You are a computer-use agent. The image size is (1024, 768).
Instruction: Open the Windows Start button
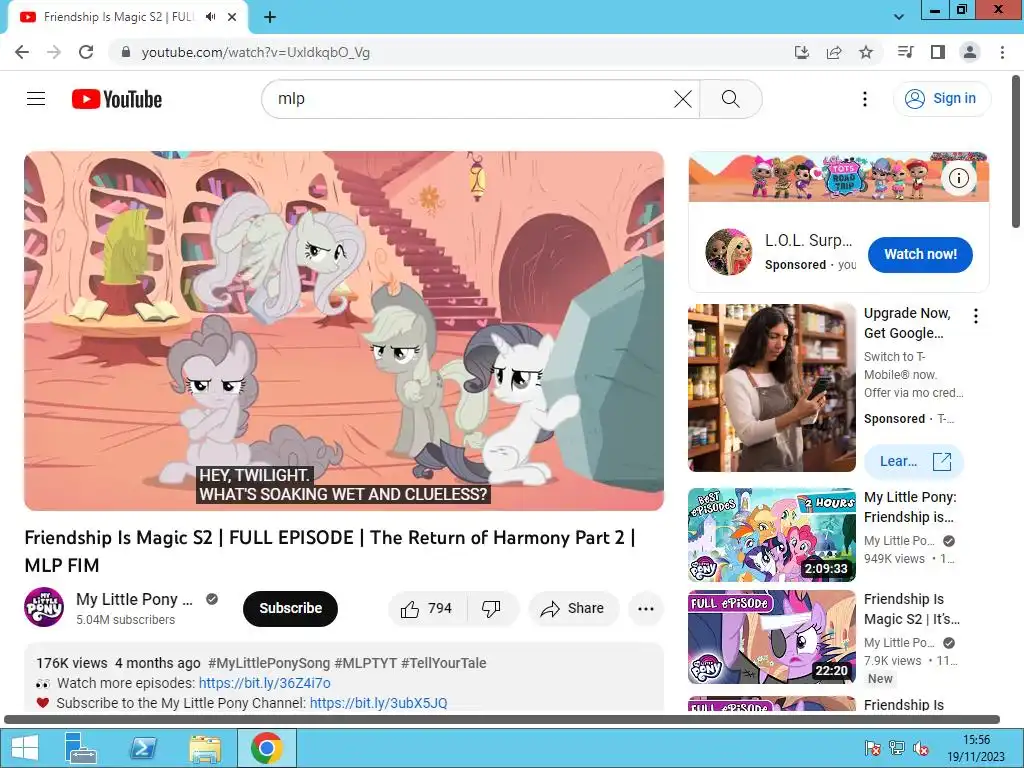[24, 748]
